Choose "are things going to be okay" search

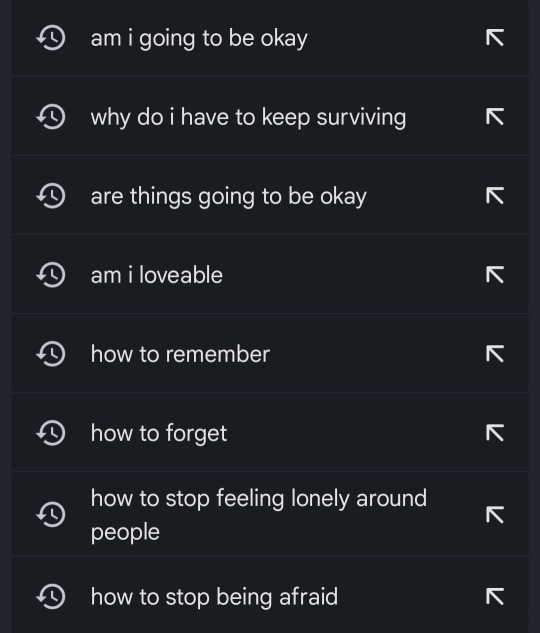270,196
